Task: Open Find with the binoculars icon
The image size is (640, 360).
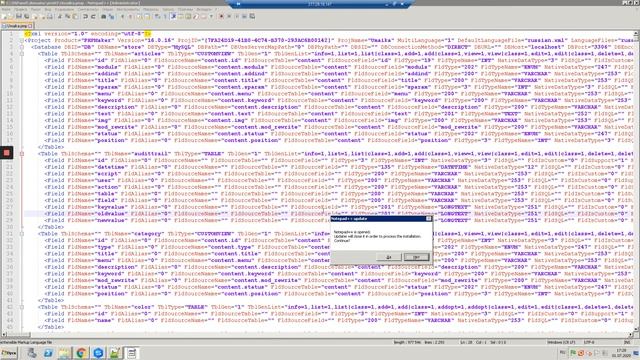Action: coord(103,16)
